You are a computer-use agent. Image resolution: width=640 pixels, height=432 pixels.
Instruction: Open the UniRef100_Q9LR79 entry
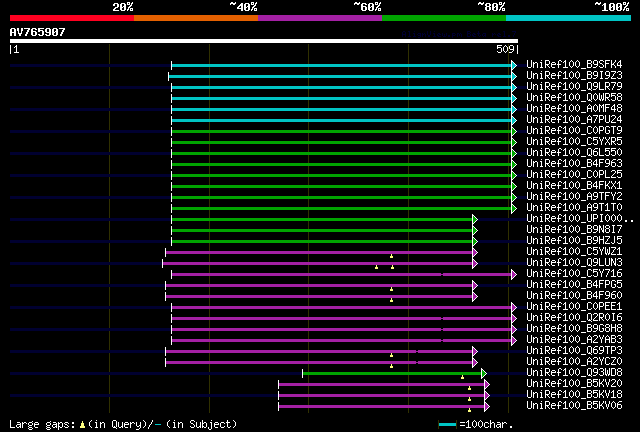pos(574,87)
